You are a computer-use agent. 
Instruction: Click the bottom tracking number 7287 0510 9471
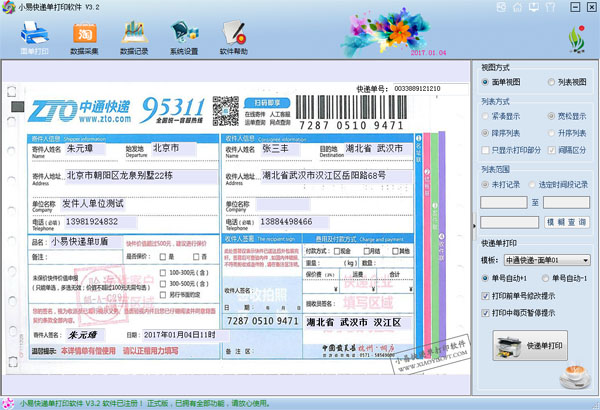pos(262,321)
